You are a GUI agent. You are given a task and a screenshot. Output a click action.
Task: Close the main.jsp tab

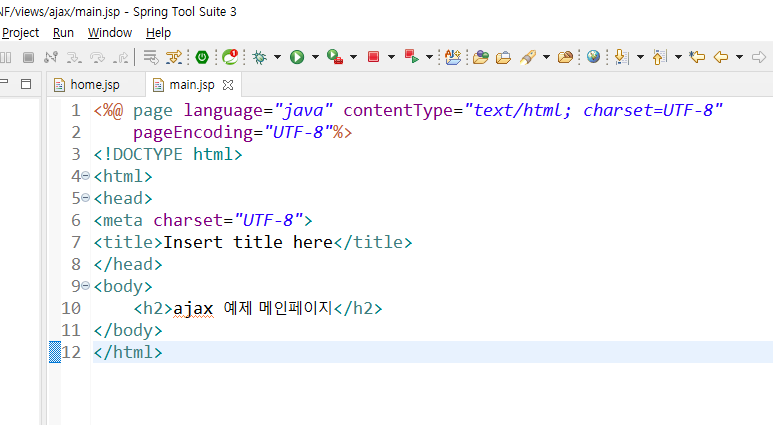pyautogui.click(x=228, y=85)
